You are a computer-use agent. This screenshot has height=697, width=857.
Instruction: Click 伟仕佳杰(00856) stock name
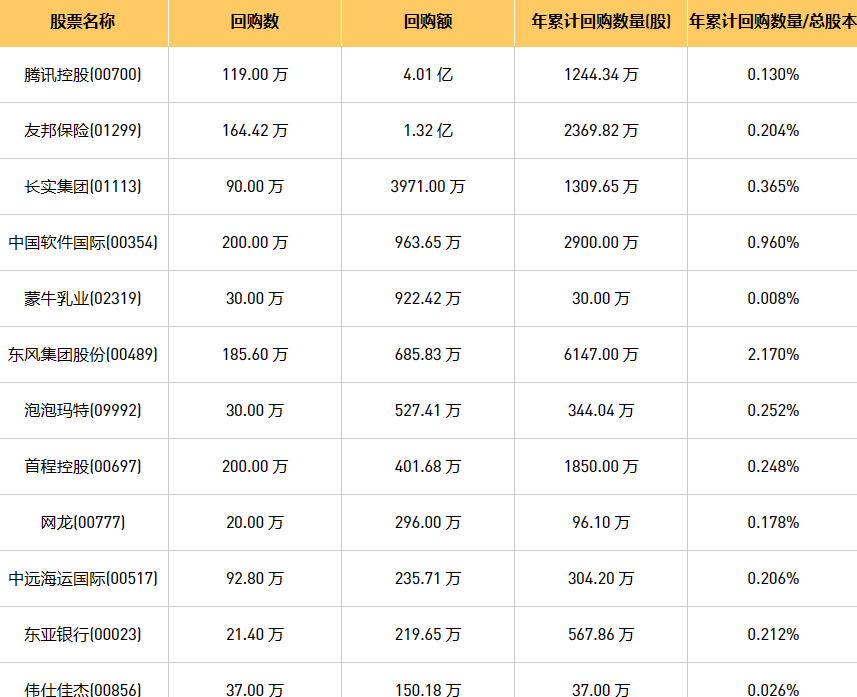coord(83,689)
